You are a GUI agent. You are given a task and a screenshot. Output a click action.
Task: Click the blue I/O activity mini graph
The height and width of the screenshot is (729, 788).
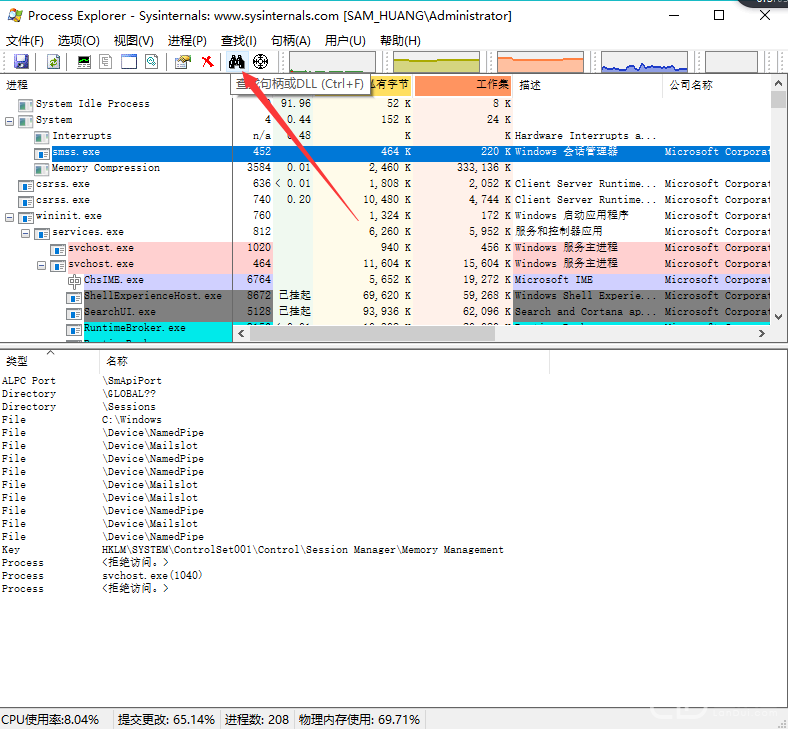pyautogui.click(x=644, y=62)
